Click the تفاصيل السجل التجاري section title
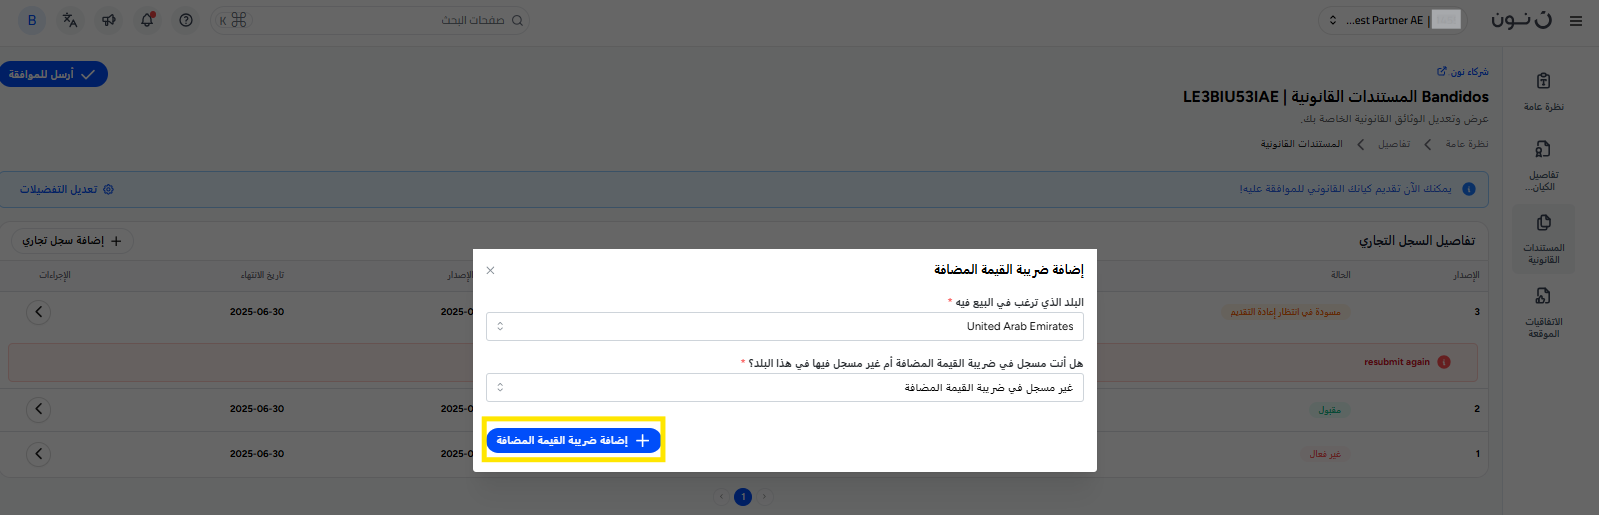This screenshot has height=515, width=1599. 1416,241
